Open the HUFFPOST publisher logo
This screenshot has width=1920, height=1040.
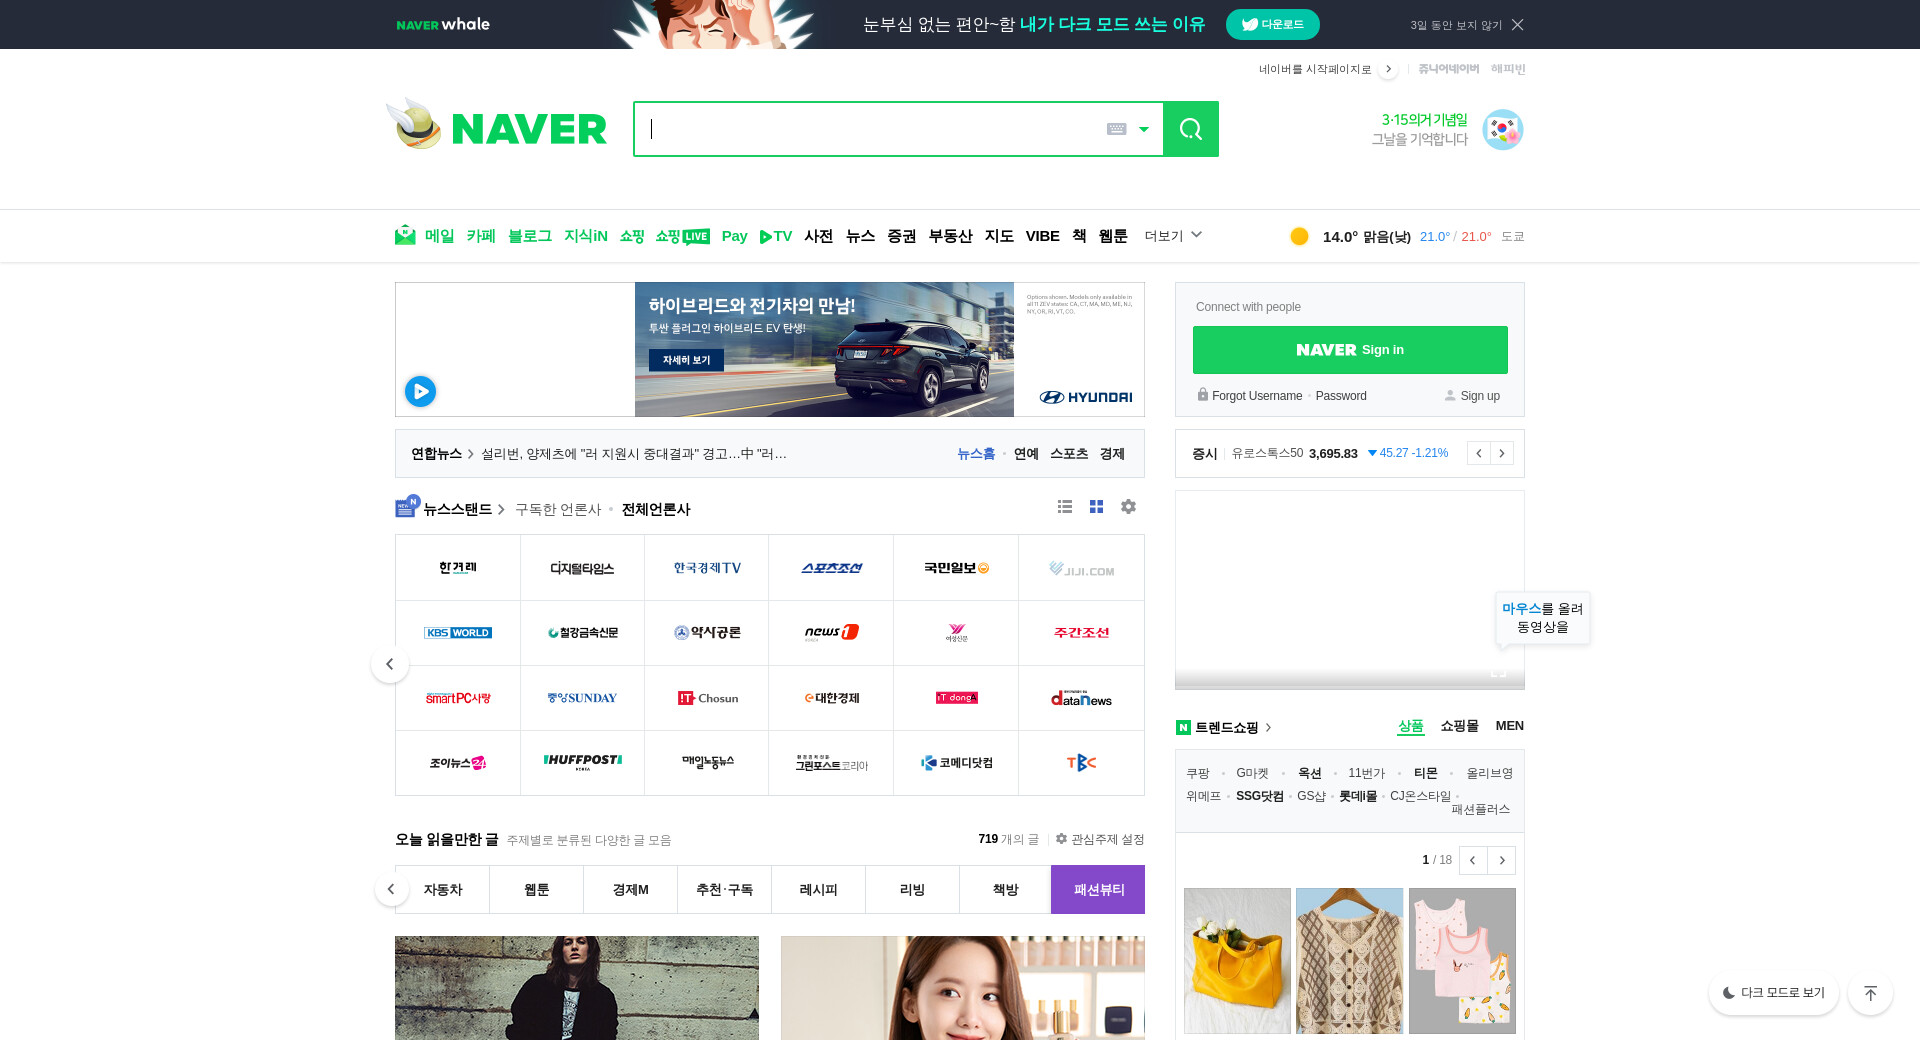tap(582, 763)
